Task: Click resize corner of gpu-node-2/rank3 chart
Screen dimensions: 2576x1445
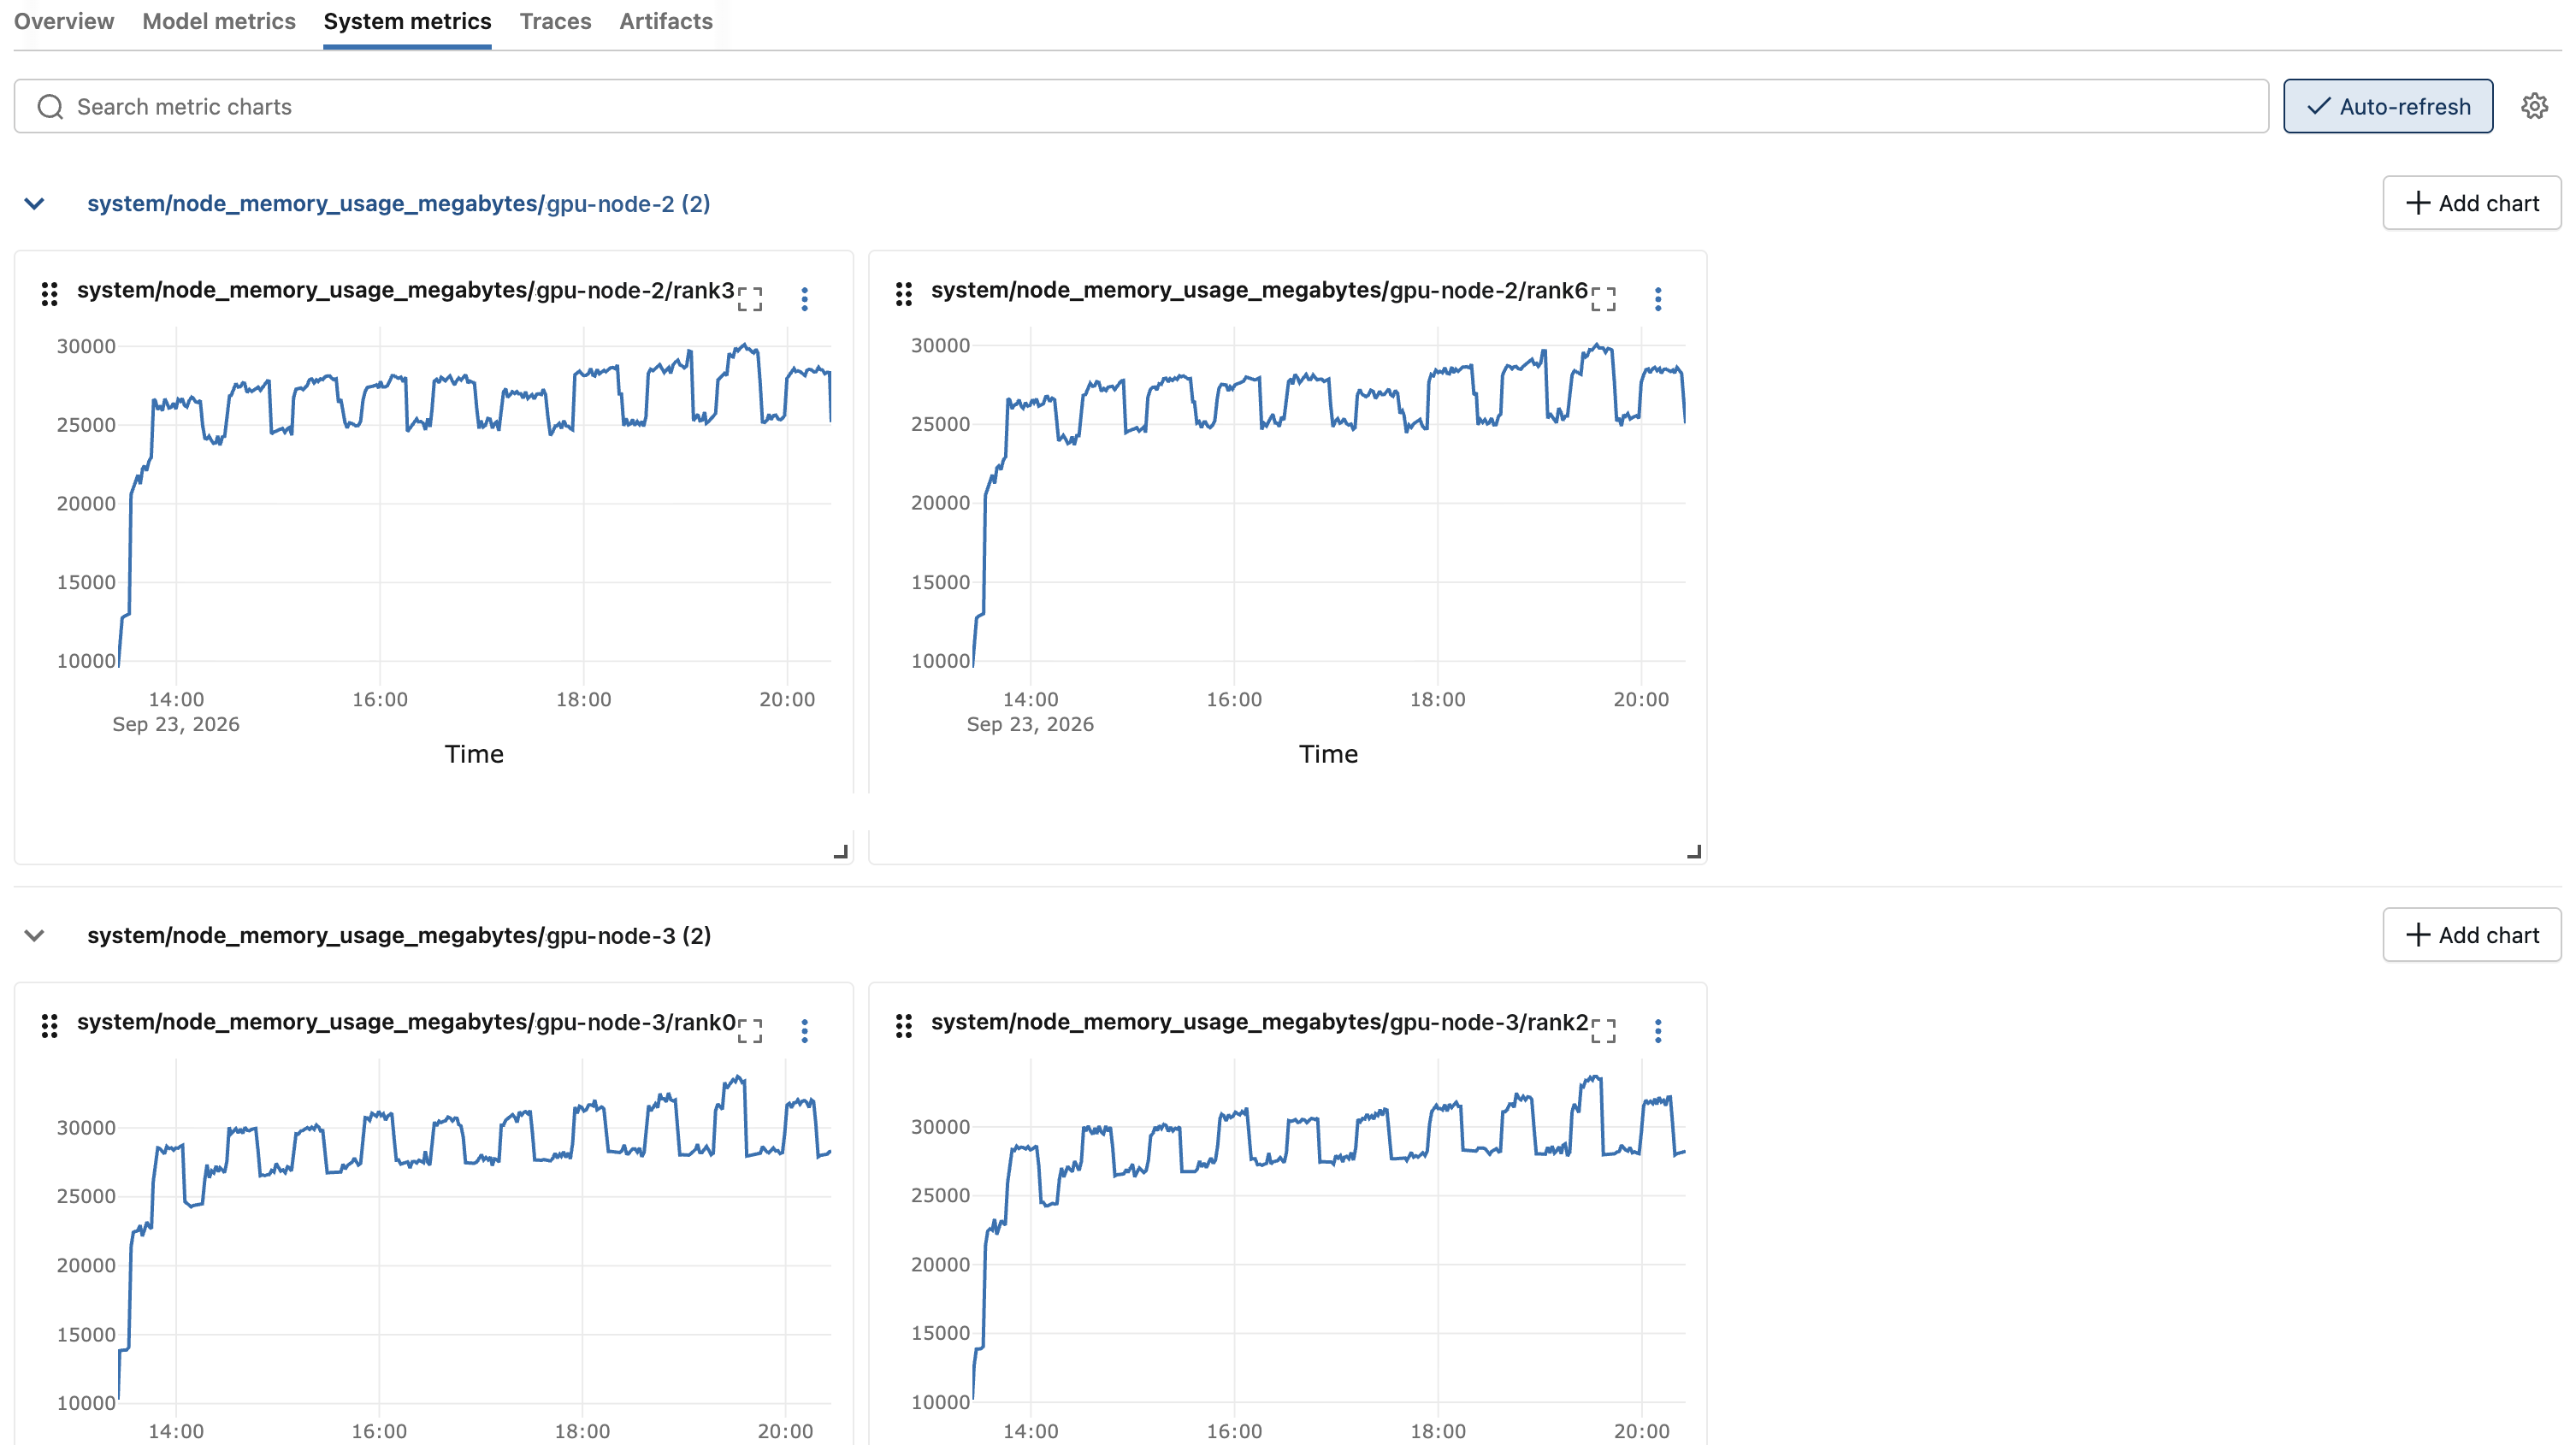Action: click(x=841, y=852)
